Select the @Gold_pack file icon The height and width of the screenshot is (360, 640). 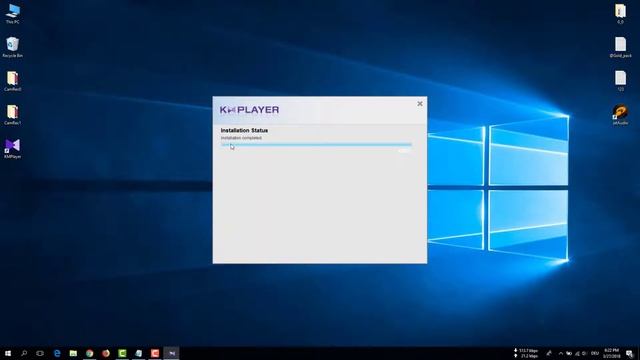[x=620, y=47]
